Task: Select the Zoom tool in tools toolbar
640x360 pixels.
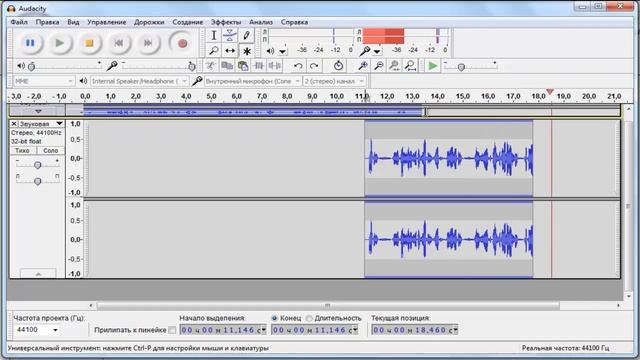Action: pyautogui.click(x=213, y=51)
